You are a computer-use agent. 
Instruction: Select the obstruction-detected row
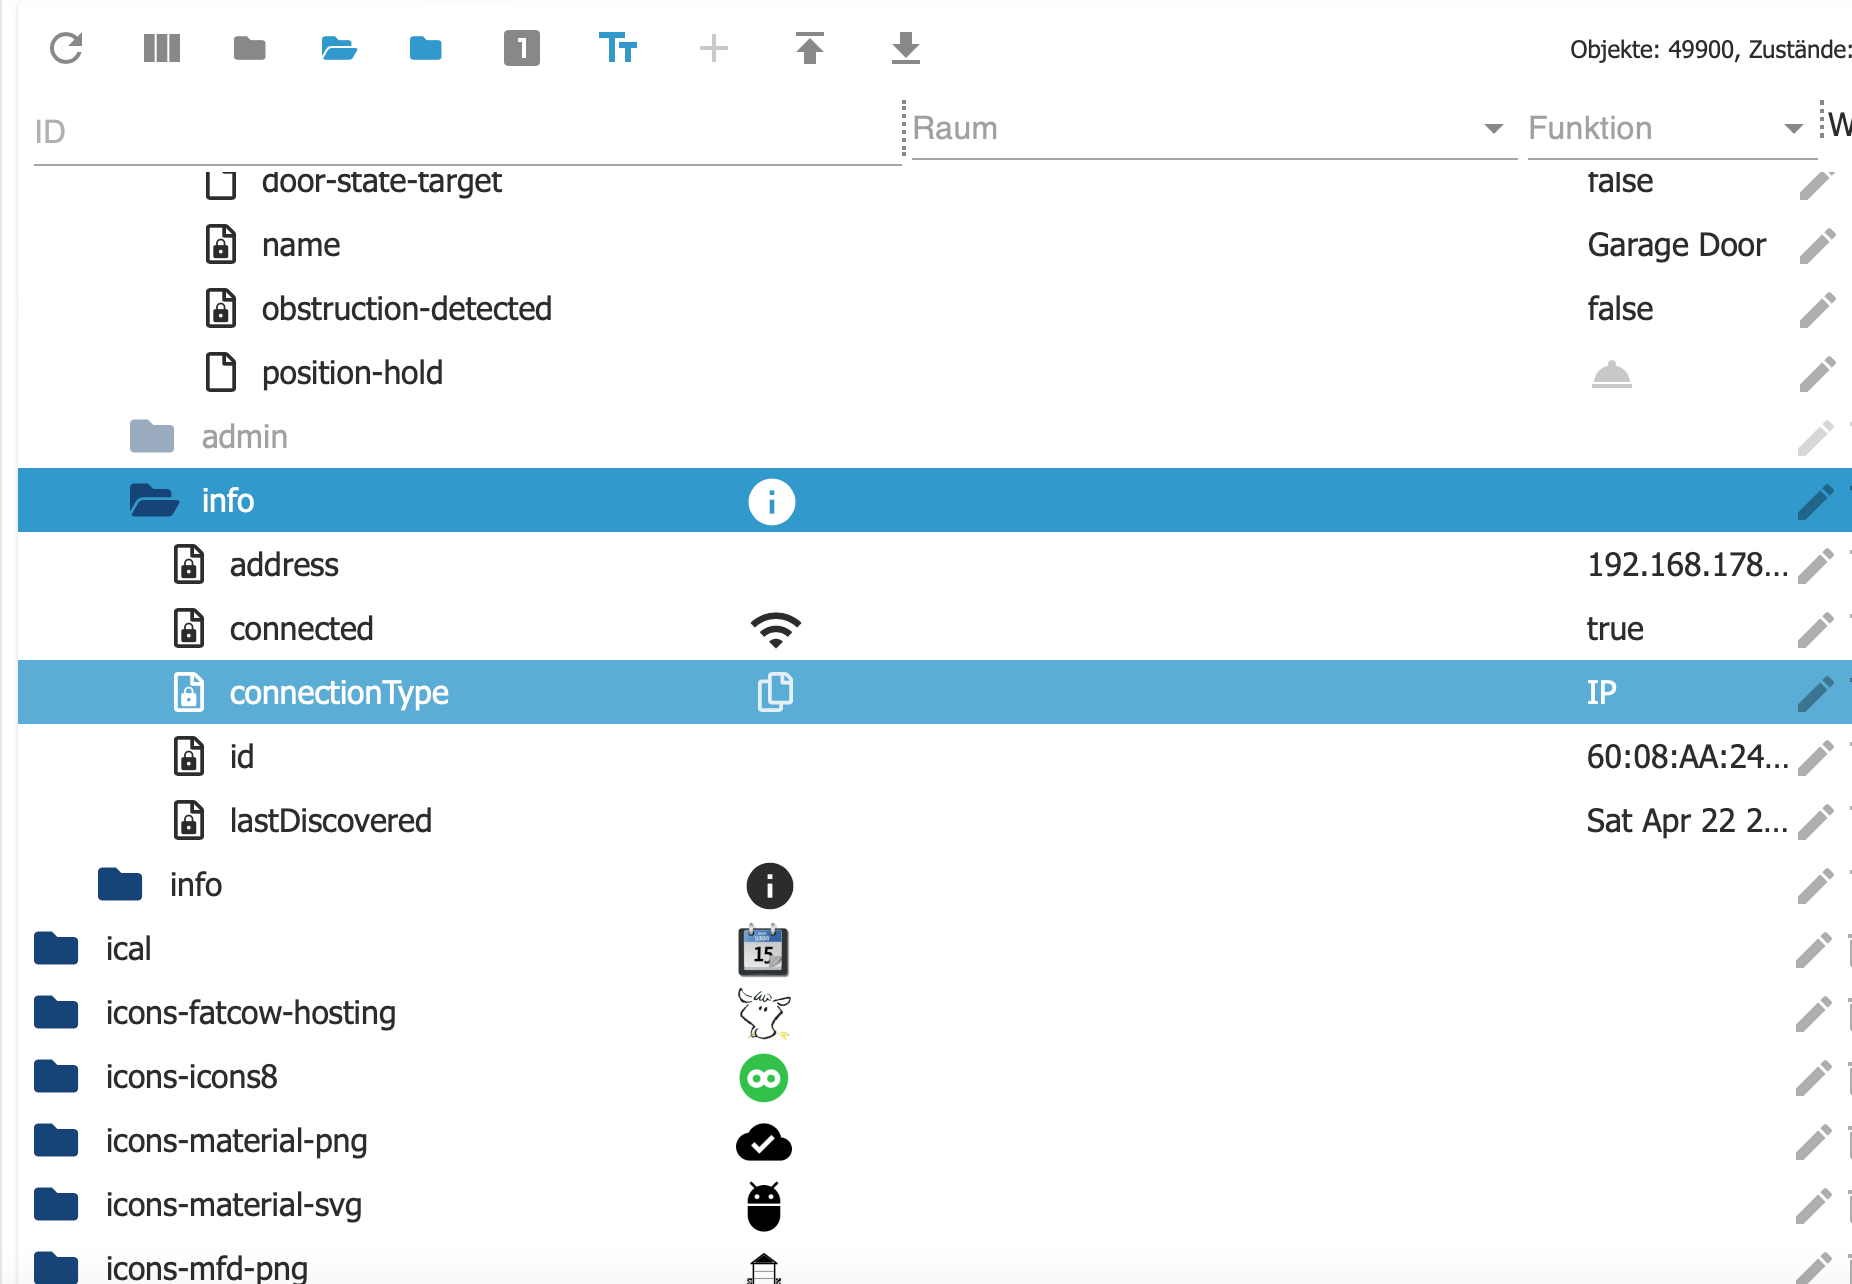(935, 309)
